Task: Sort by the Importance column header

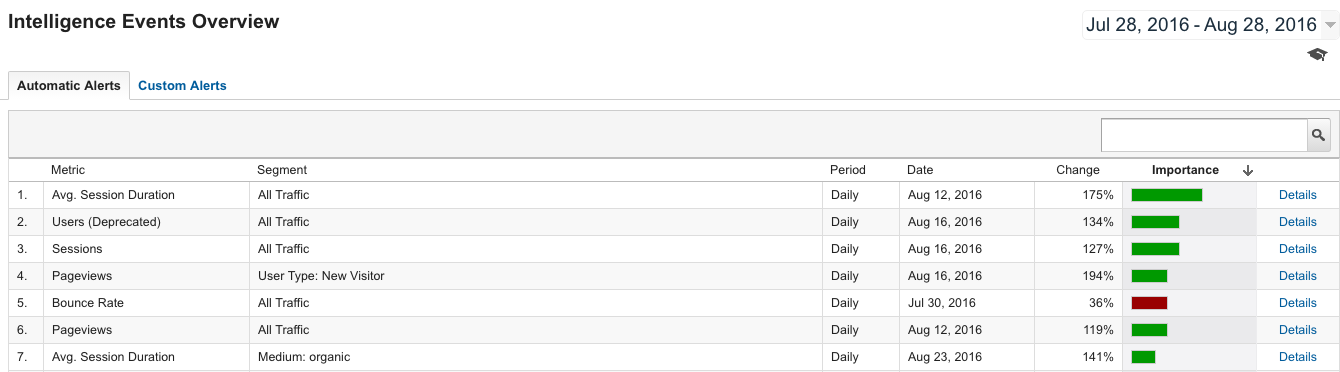Action: pos(1185,170)
